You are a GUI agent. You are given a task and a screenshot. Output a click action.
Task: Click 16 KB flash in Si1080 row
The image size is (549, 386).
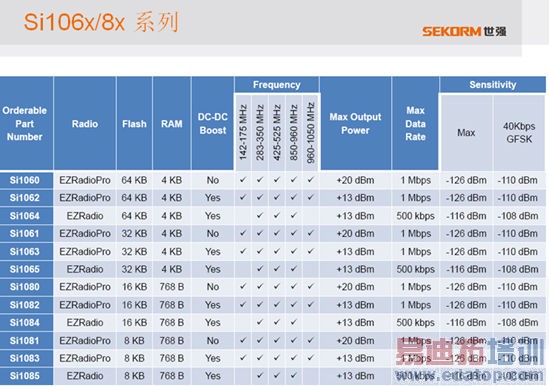click(x=134, y=287)
